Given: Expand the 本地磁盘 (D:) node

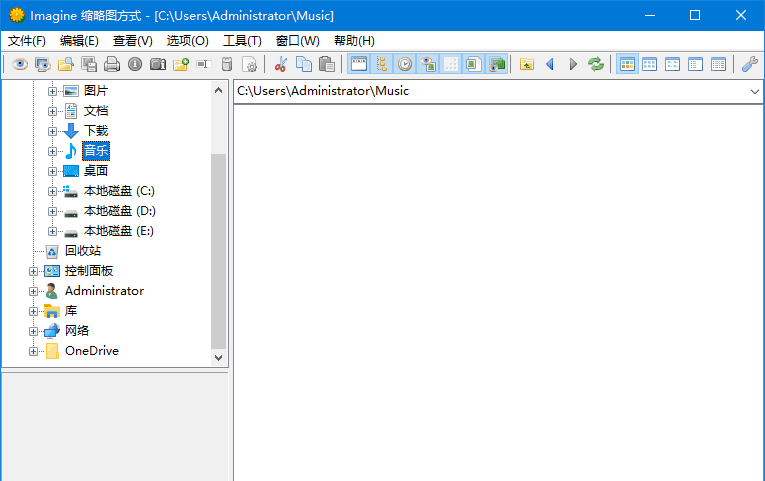Looking at the screenshot, I should point(52,211).
